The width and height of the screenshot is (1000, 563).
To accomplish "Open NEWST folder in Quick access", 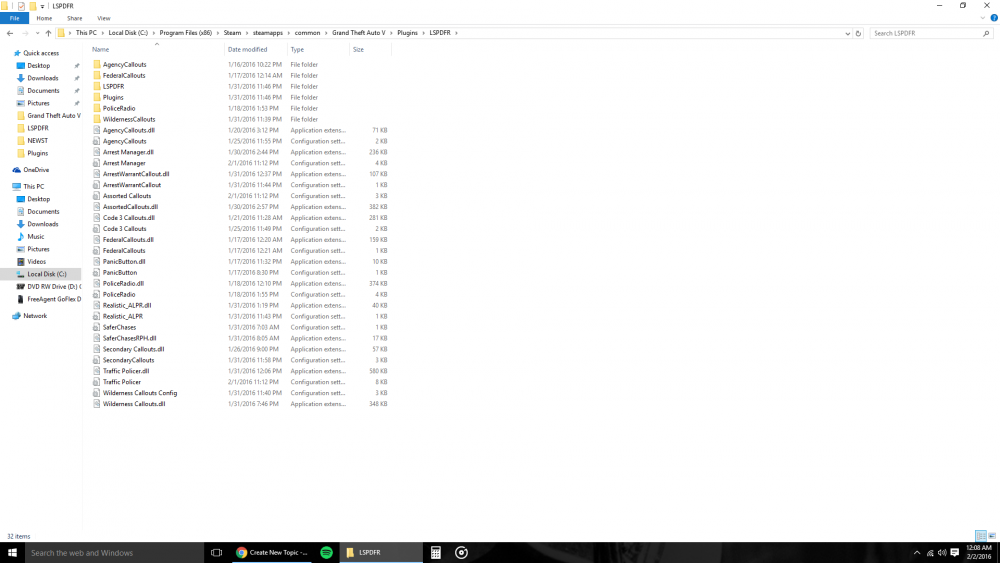I will 37,141.
